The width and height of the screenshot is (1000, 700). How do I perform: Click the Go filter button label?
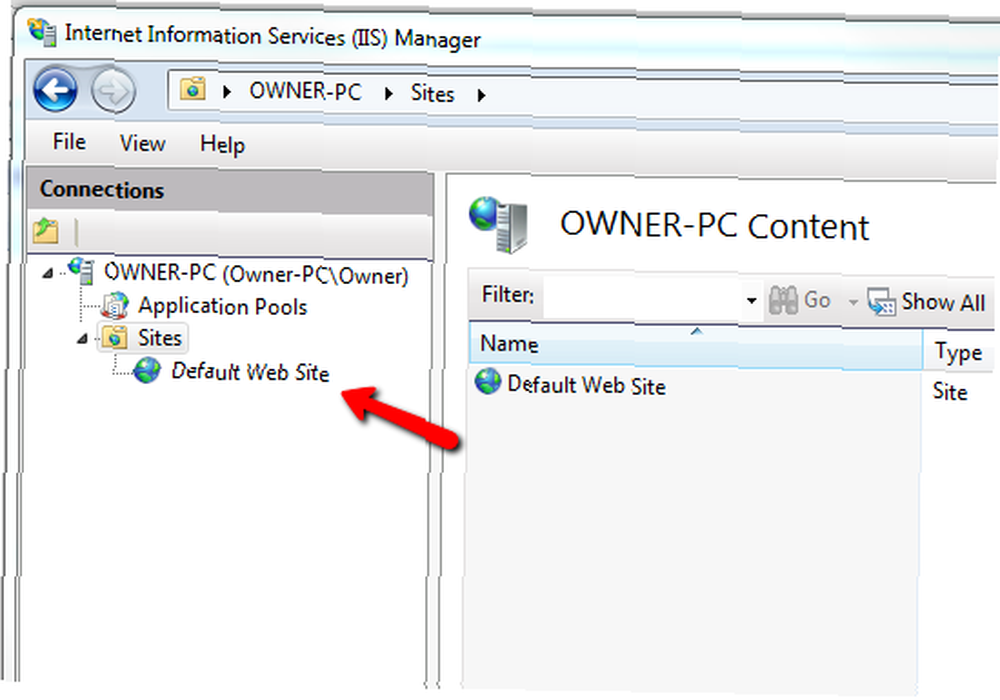[817, 300]
